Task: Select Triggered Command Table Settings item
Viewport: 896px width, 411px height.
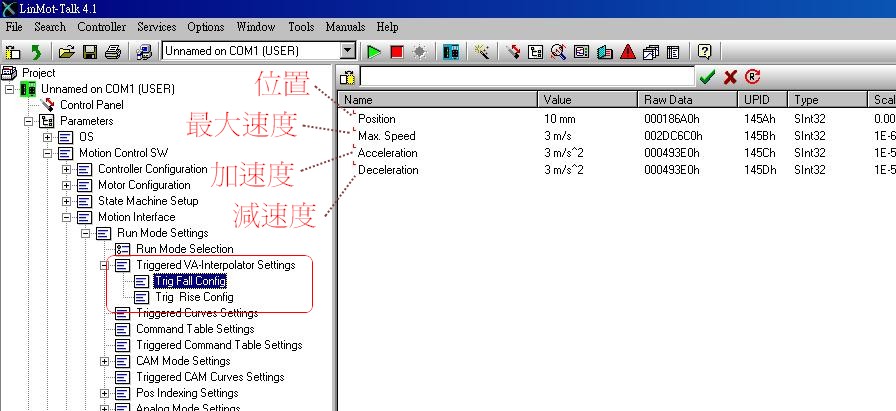Action: [219, 345]
